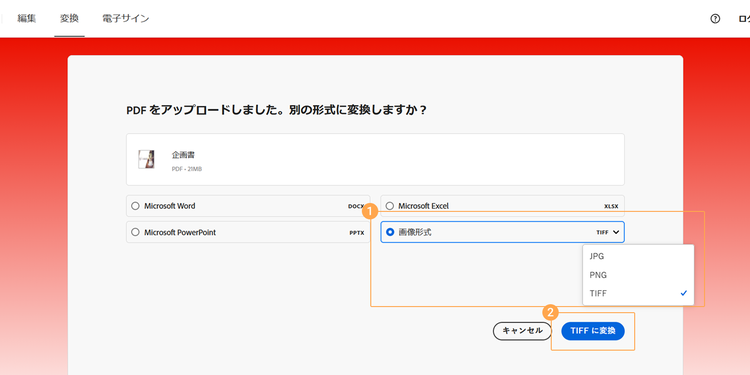Switch to the 変換 tab

69,19
